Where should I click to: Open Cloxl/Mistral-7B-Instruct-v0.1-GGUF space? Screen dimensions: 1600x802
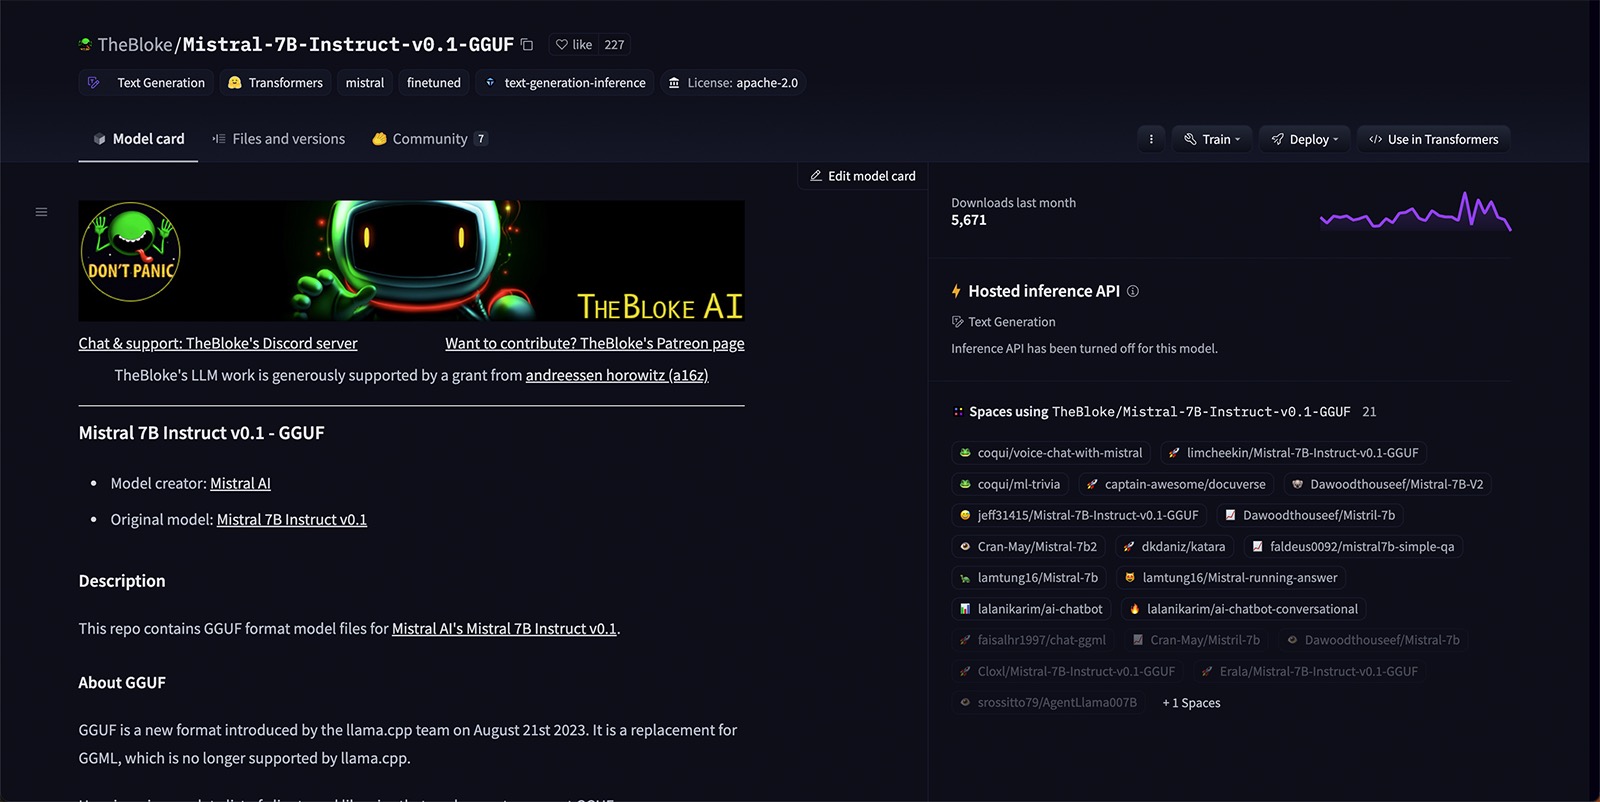point(1068,671)
